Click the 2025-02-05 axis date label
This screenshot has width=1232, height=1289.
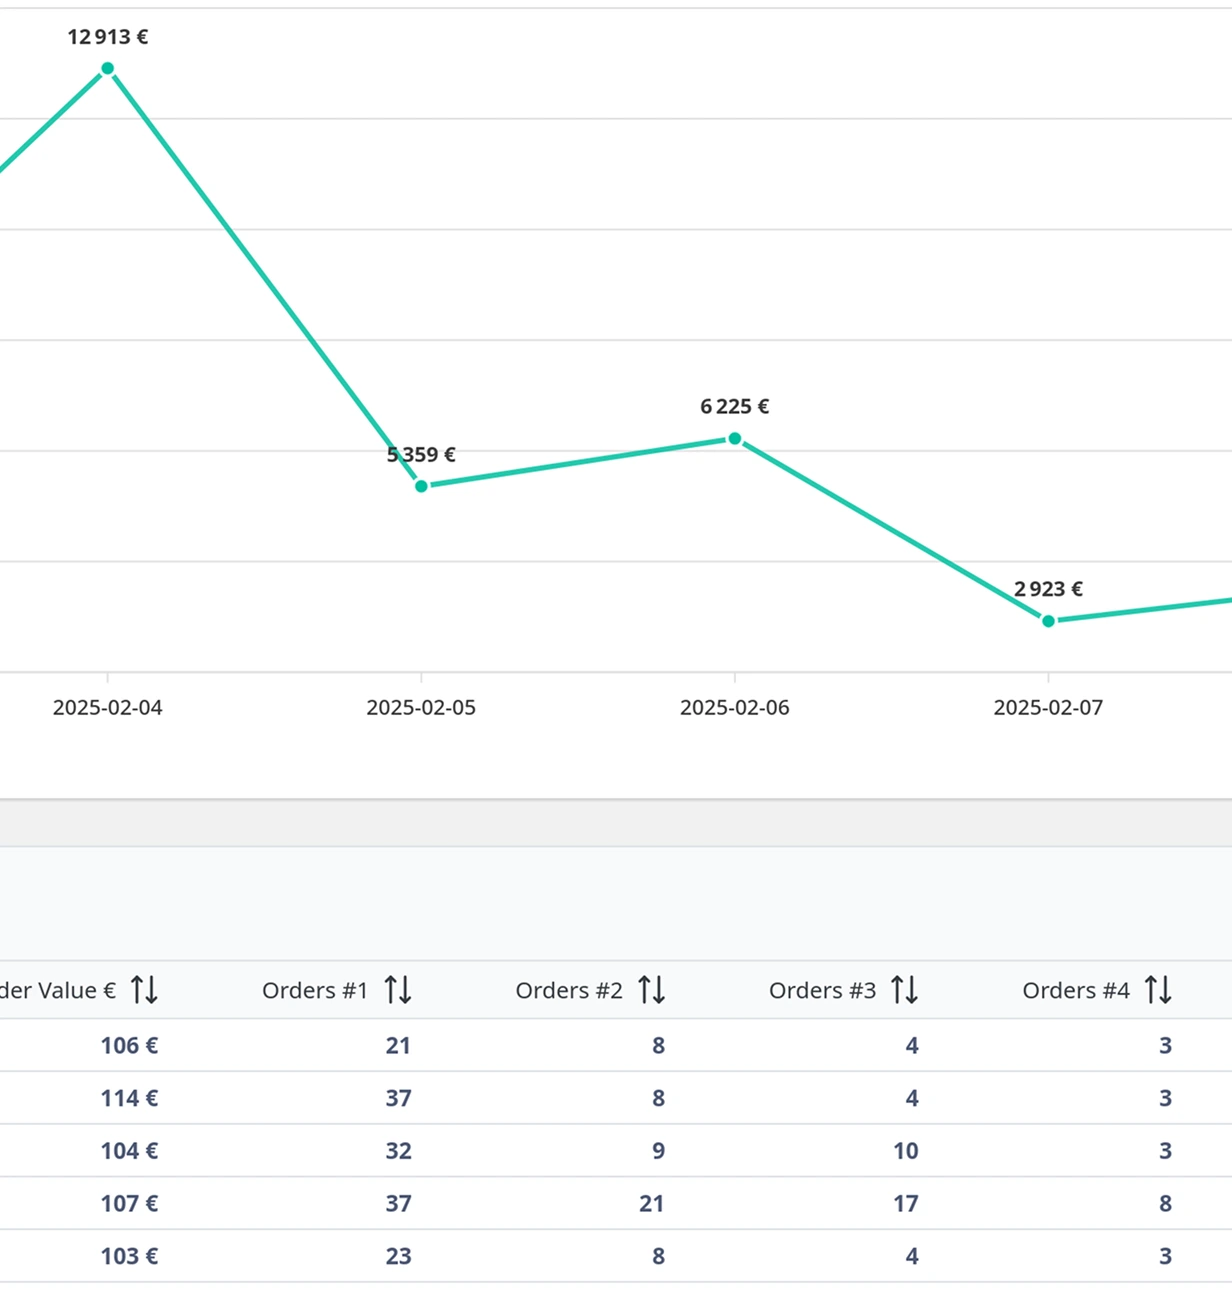(421, 707)
